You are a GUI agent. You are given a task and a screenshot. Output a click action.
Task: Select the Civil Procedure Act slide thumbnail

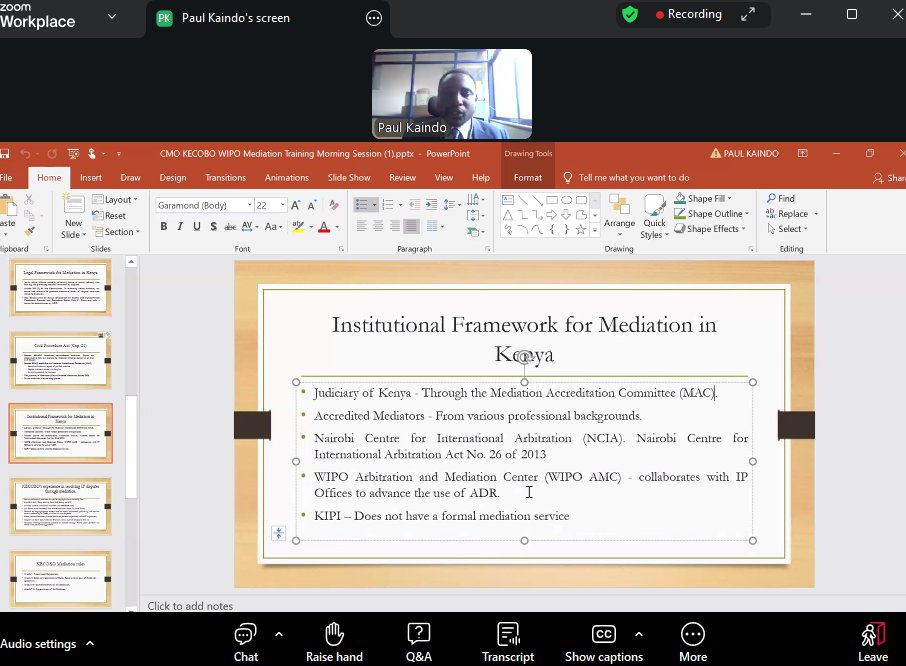coord(61,360)
